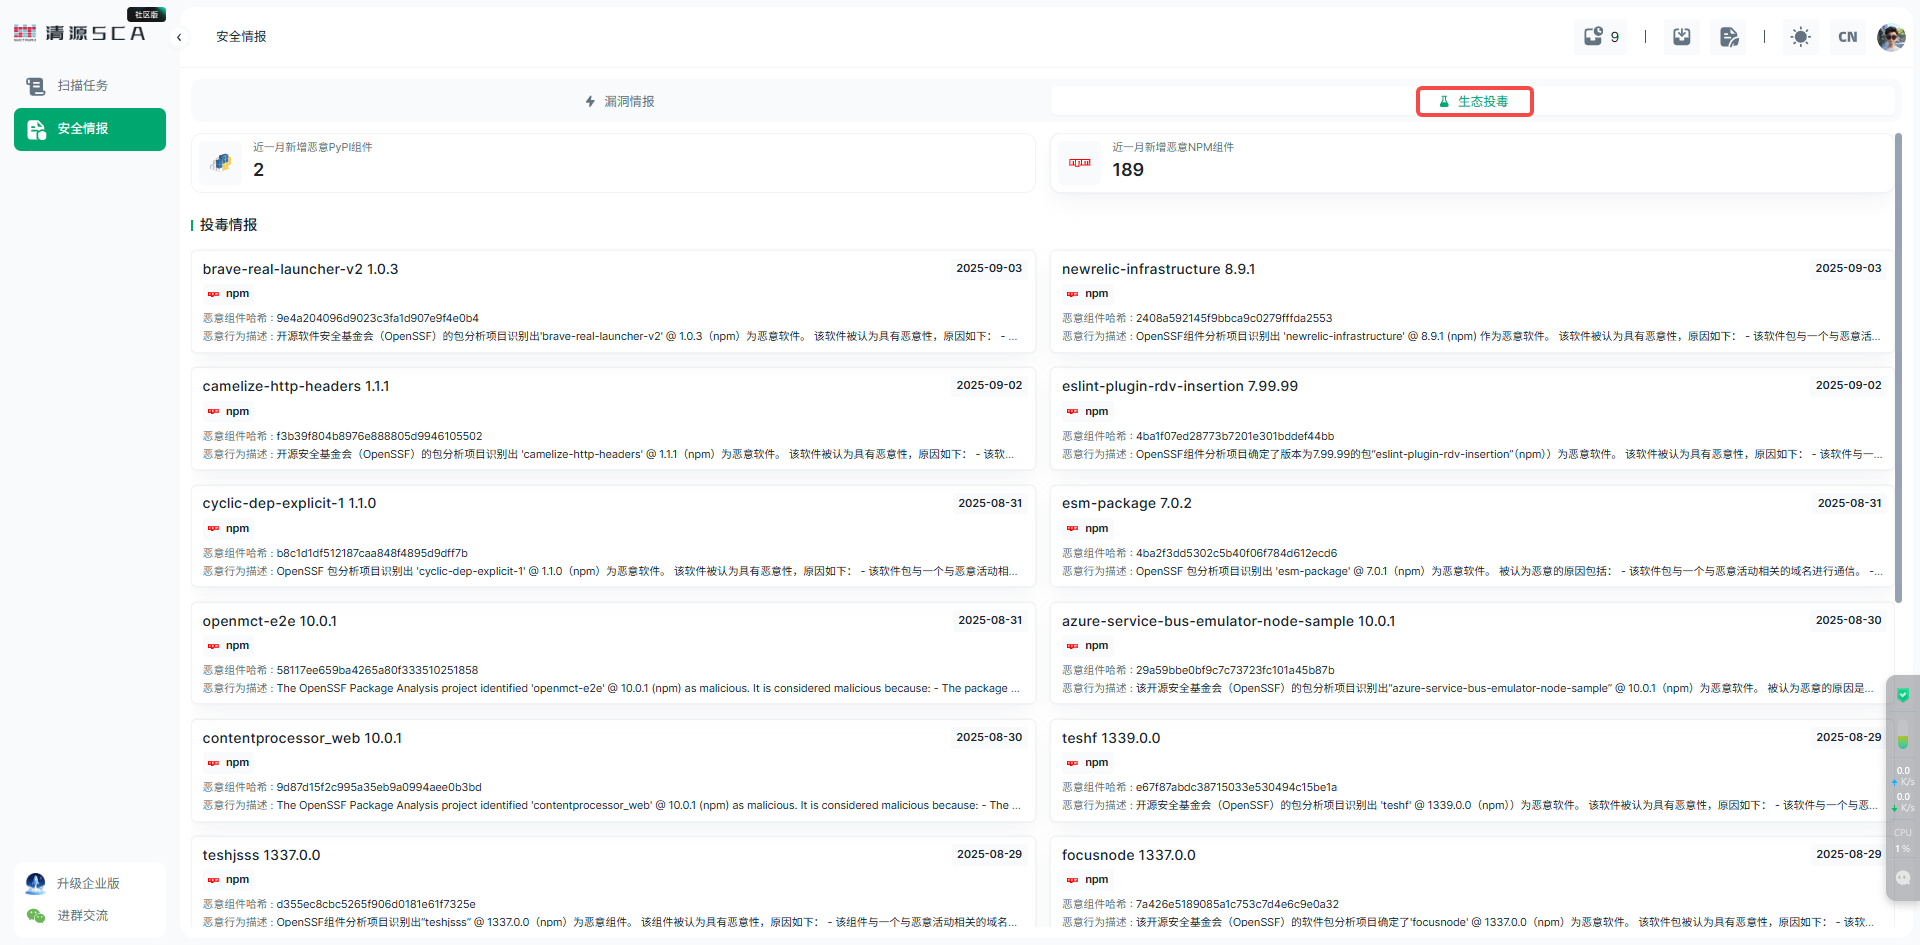Screen dimensions: 1920x945
Task: Switch language using the CN button
Action: pos(1847,37)
